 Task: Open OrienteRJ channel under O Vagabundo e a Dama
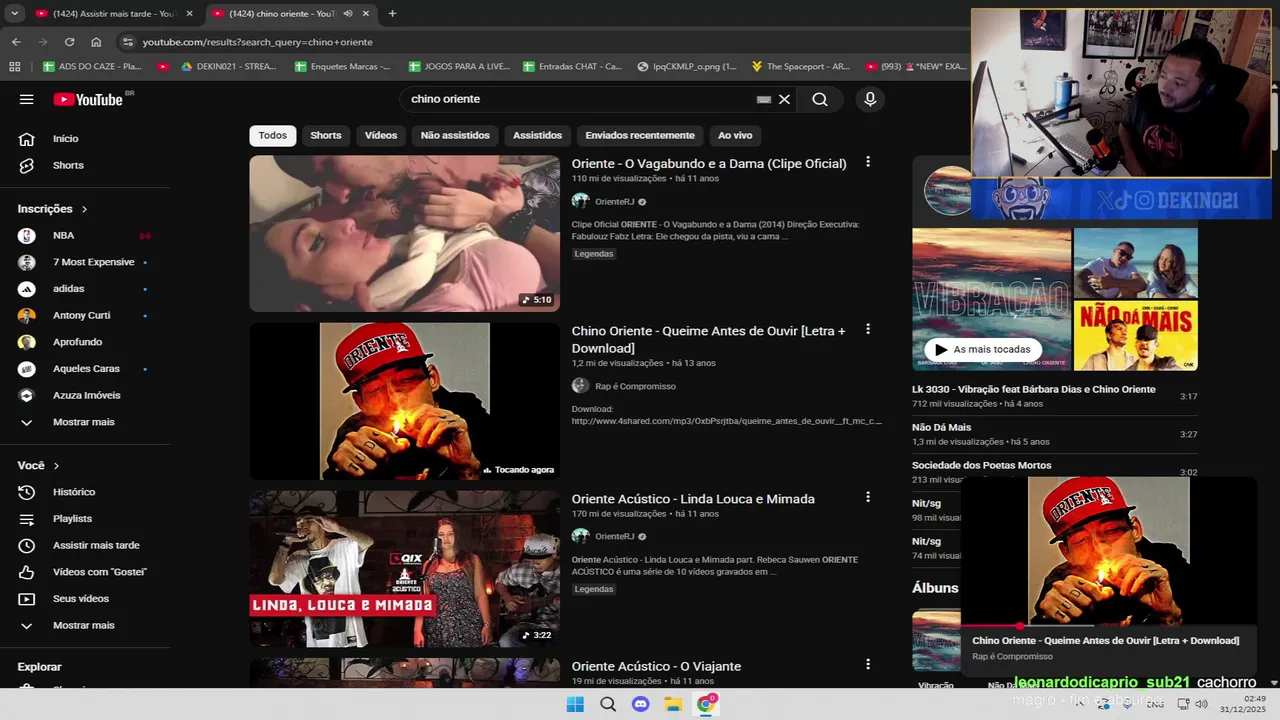click(615, 202)
